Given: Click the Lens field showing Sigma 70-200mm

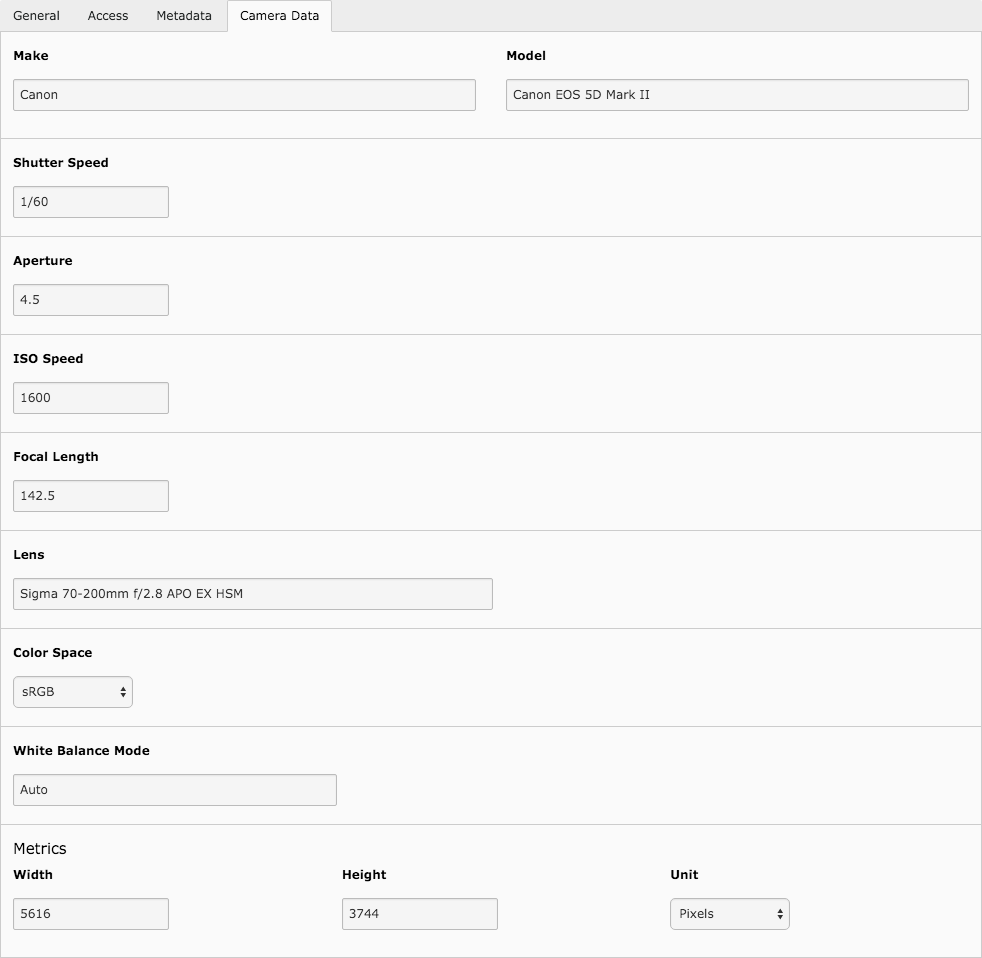Looking at the screenshot, I should pyautogui.click(x=252, y=593).
